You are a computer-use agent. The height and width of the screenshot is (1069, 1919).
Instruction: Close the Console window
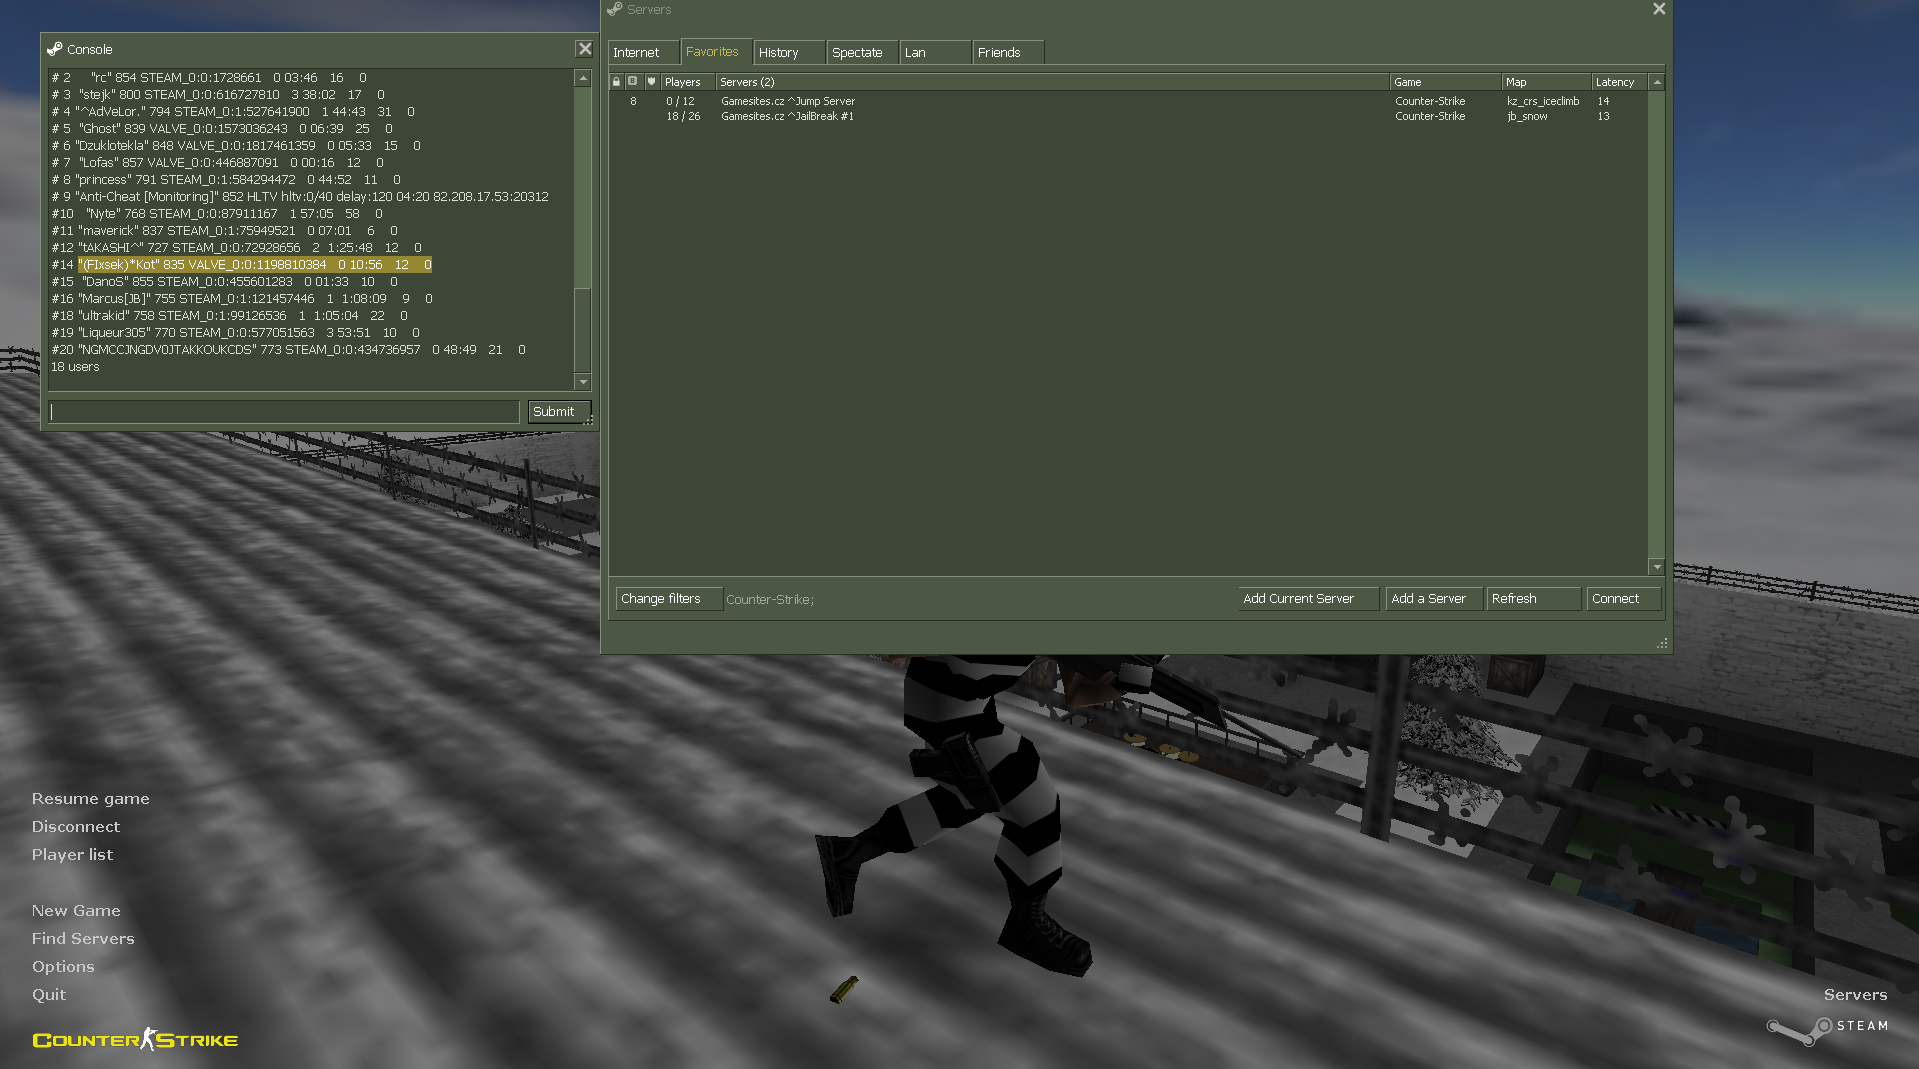coord(585,49)
